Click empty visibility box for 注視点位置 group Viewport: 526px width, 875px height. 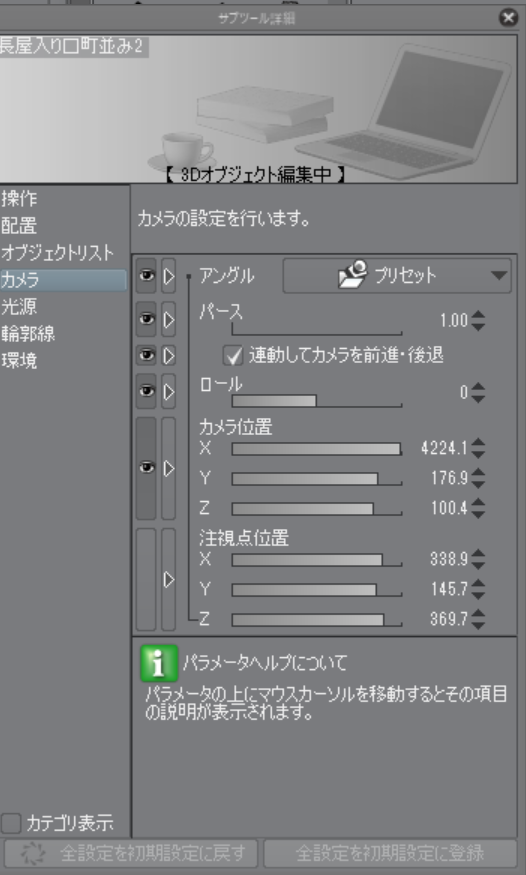pyautogui.click(x=146, y=579)
